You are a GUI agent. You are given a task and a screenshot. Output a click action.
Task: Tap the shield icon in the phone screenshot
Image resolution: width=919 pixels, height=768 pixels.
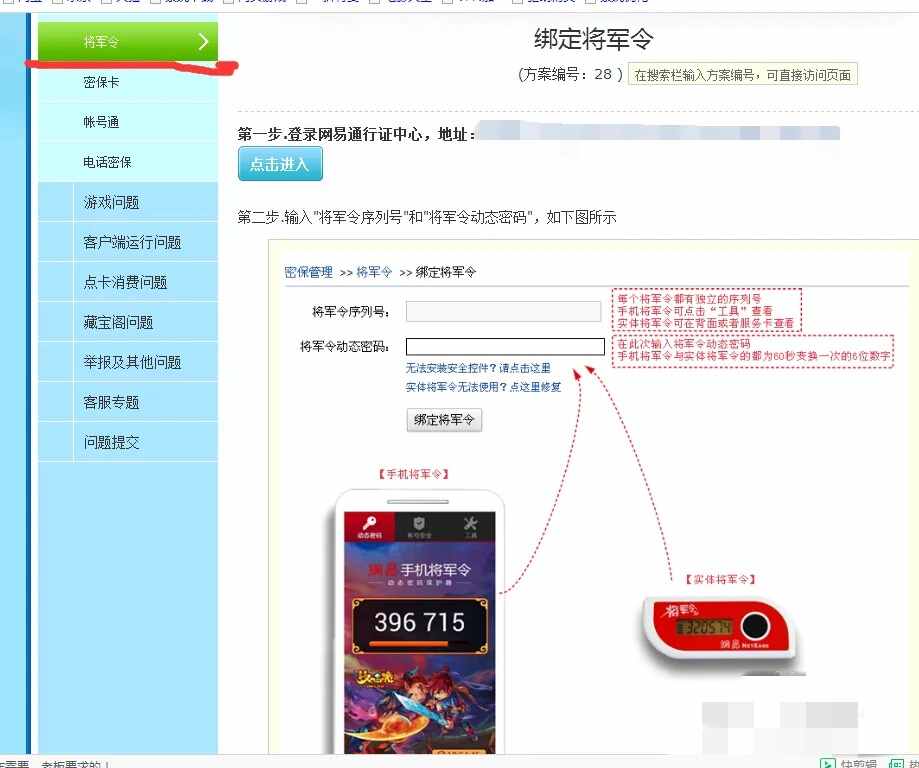point(420,523)
